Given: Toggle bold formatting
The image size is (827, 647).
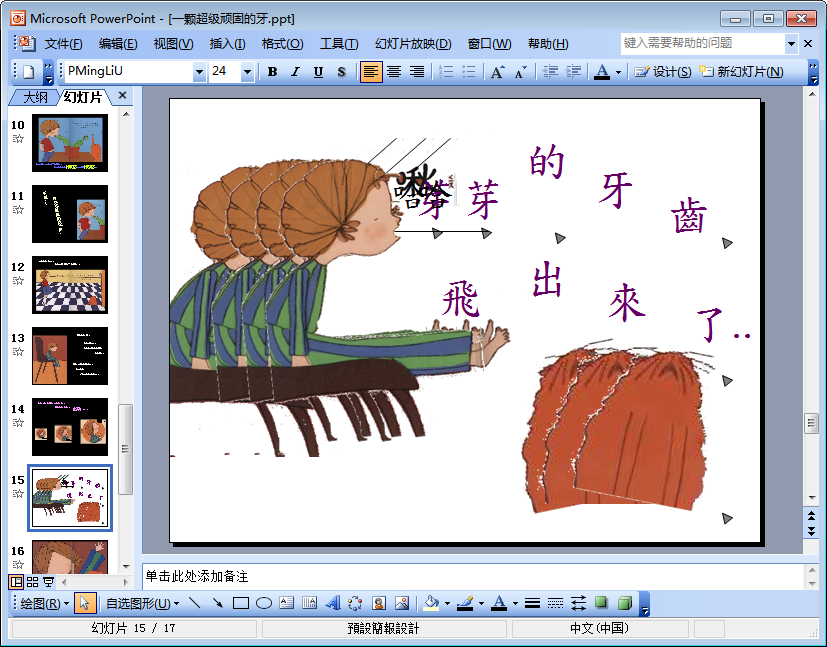Looking at the screenshot, I should point(272,72).
